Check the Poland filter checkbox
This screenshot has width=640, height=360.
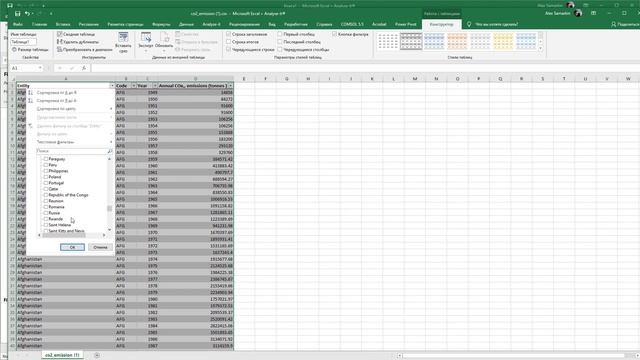[x=46, y=177]
